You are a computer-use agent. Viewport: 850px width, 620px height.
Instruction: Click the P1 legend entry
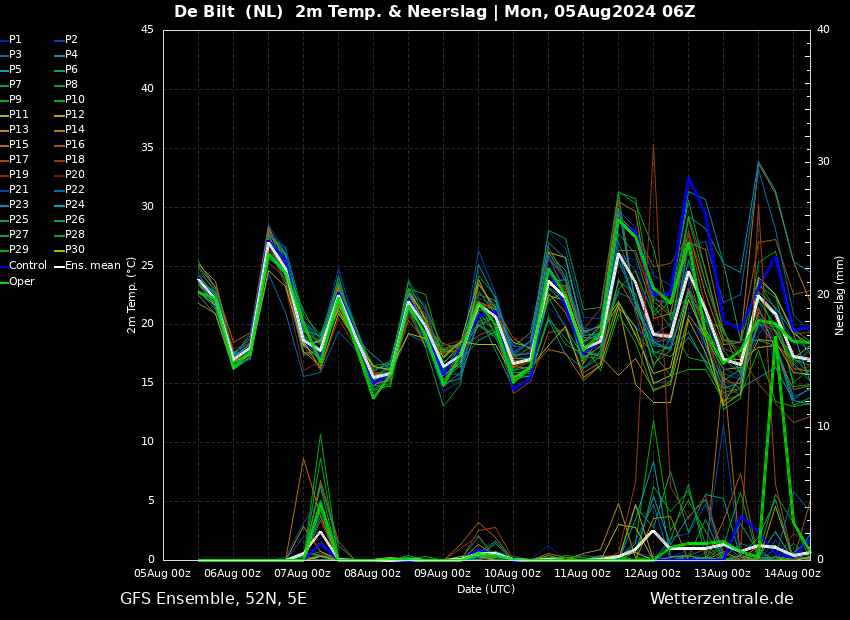click(15, 40)
